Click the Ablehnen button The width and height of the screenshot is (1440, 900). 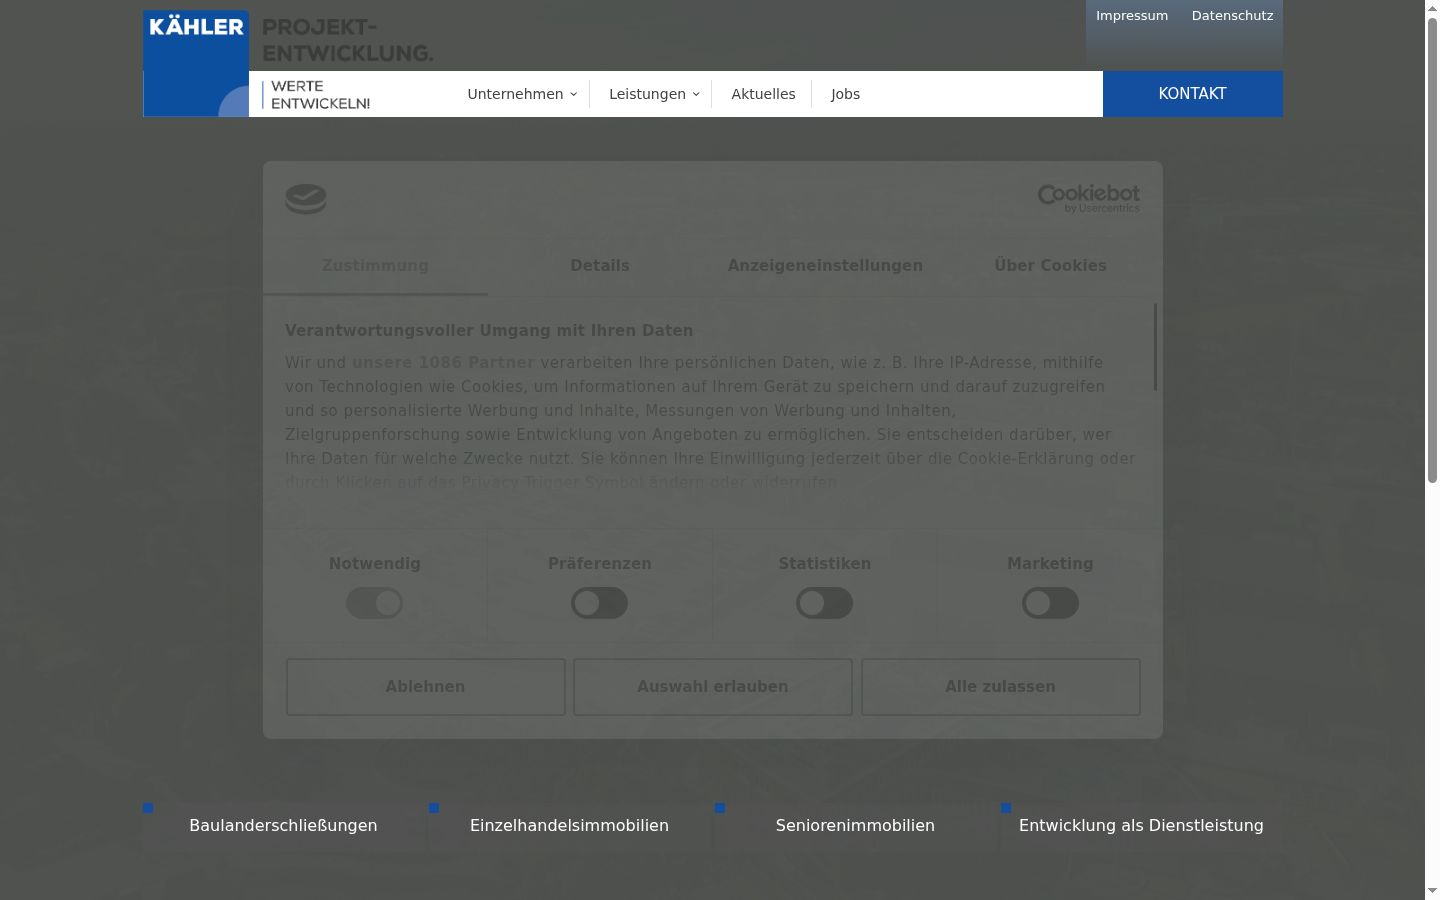tap(426, 687)
